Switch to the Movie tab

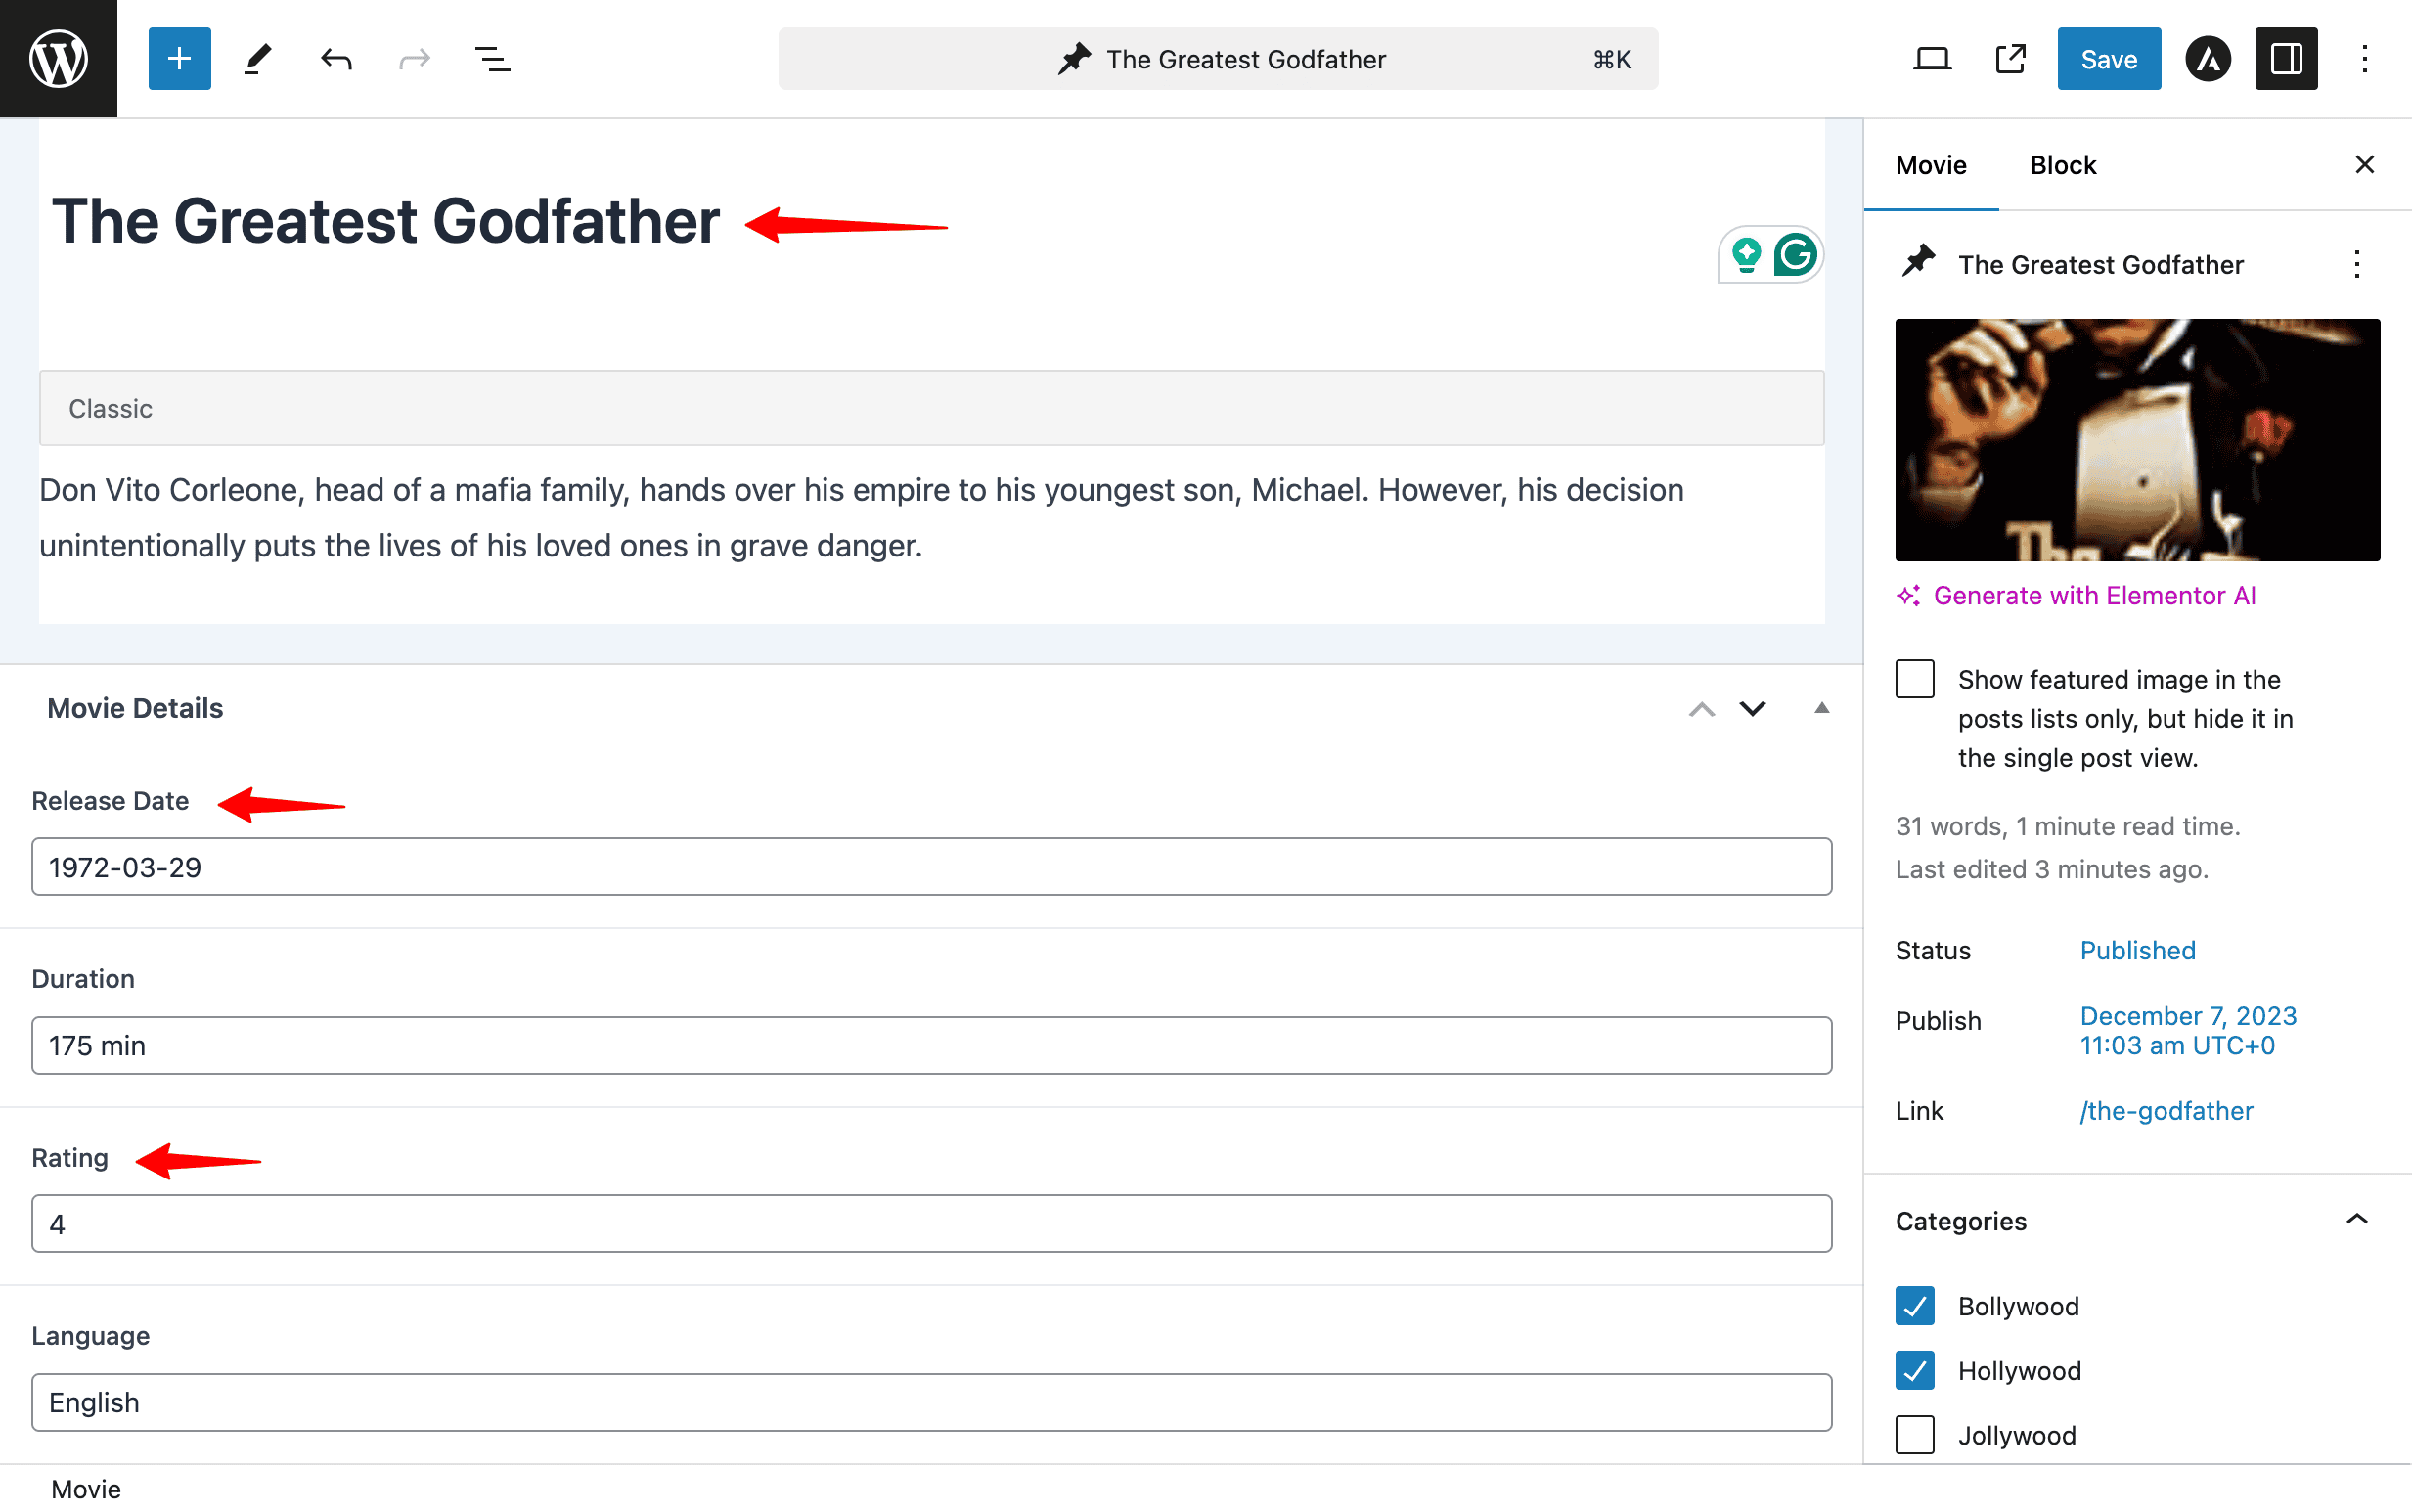tap(1933, 165)
